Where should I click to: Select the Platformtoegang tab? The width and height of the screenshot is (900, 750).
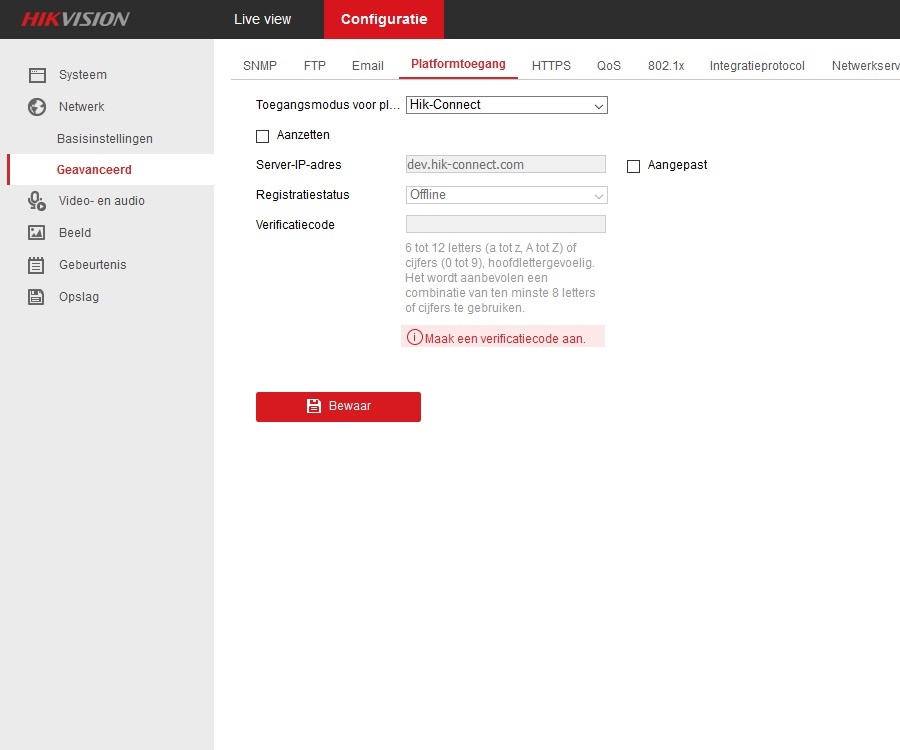point(458,64)
